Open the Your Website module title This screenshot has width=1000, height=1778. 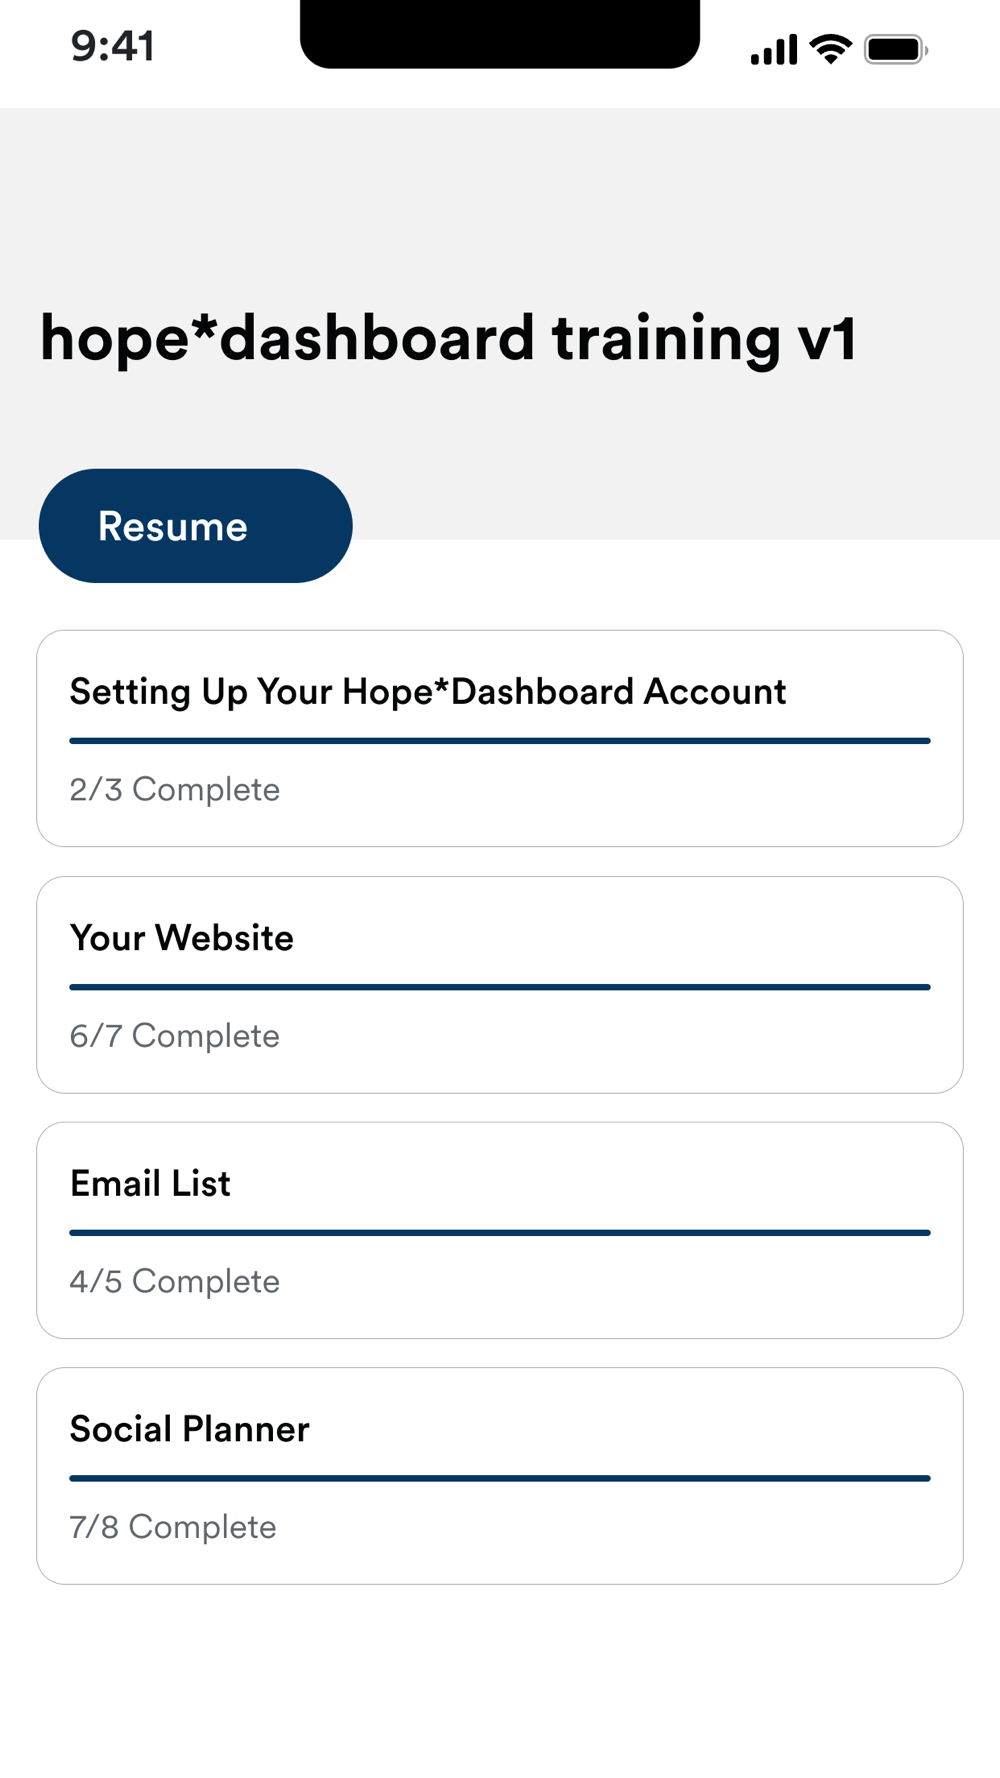tap(182, 938)
